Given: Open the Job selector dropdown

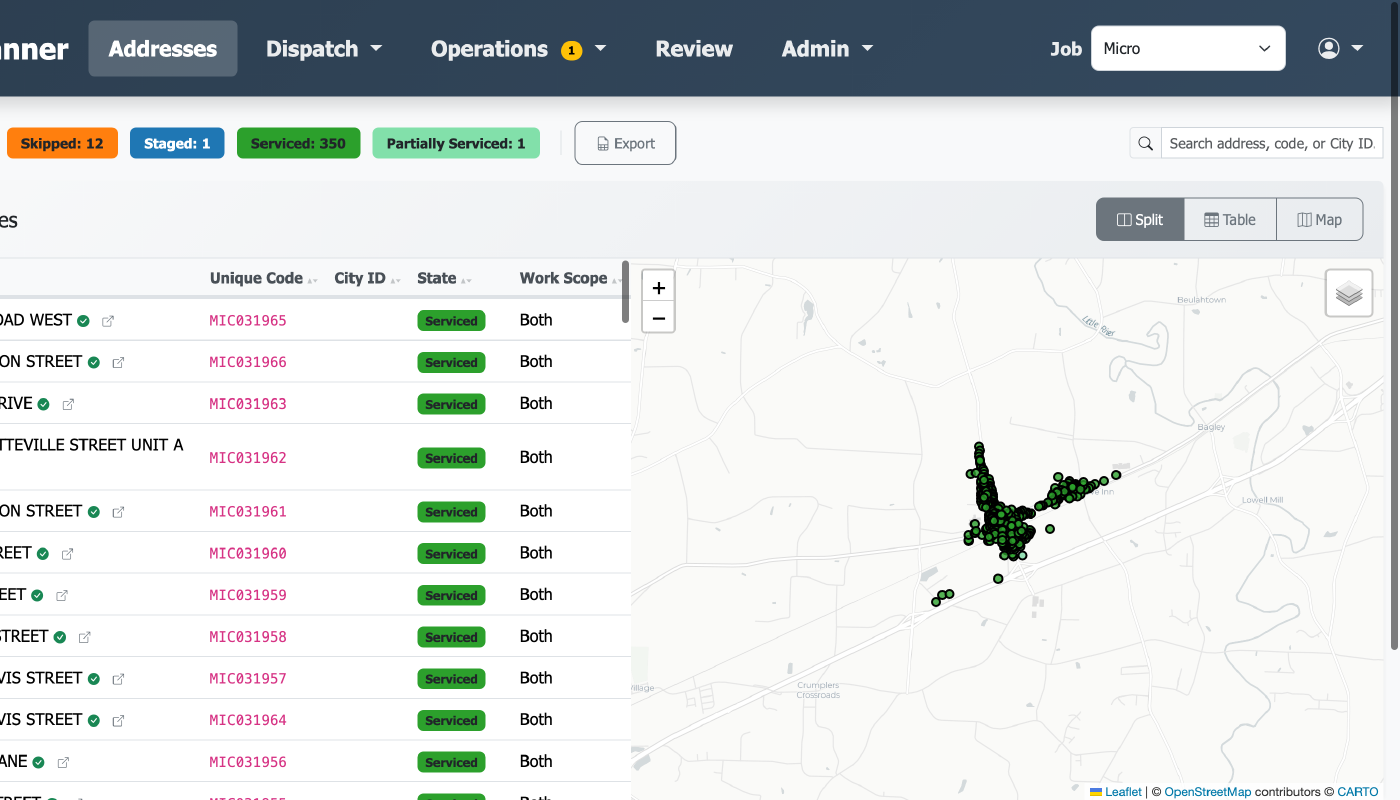Looking at the screenshot, I should coord(1188,48).
